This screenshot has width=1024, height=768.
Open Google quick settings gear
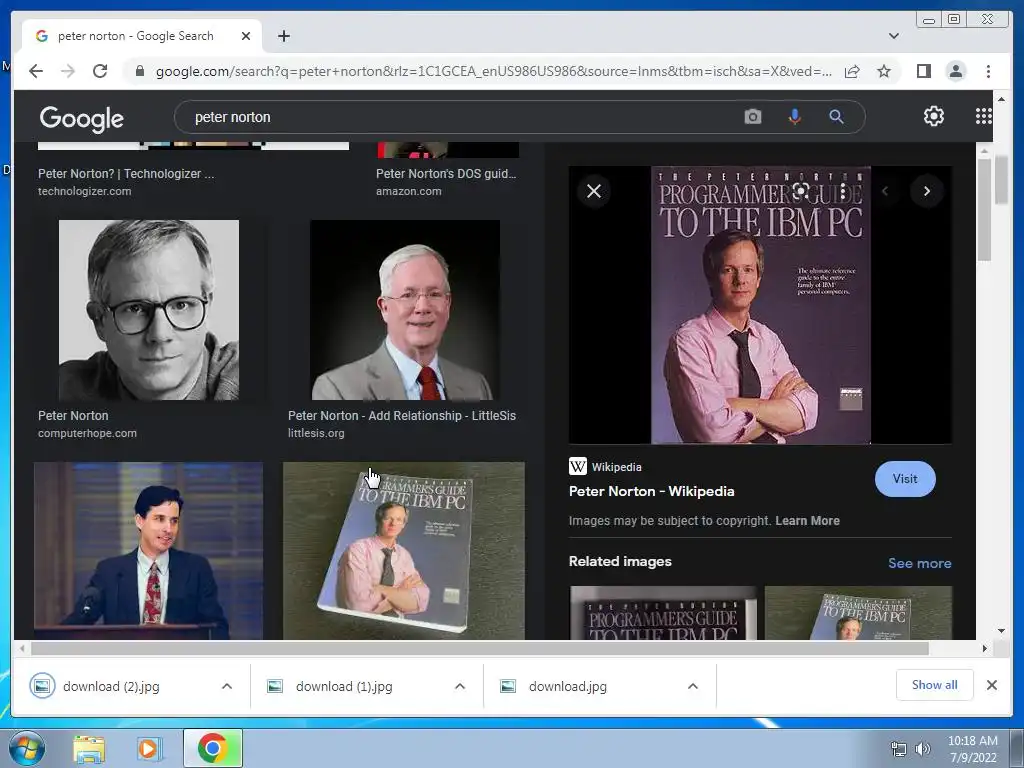coord(934,116)
